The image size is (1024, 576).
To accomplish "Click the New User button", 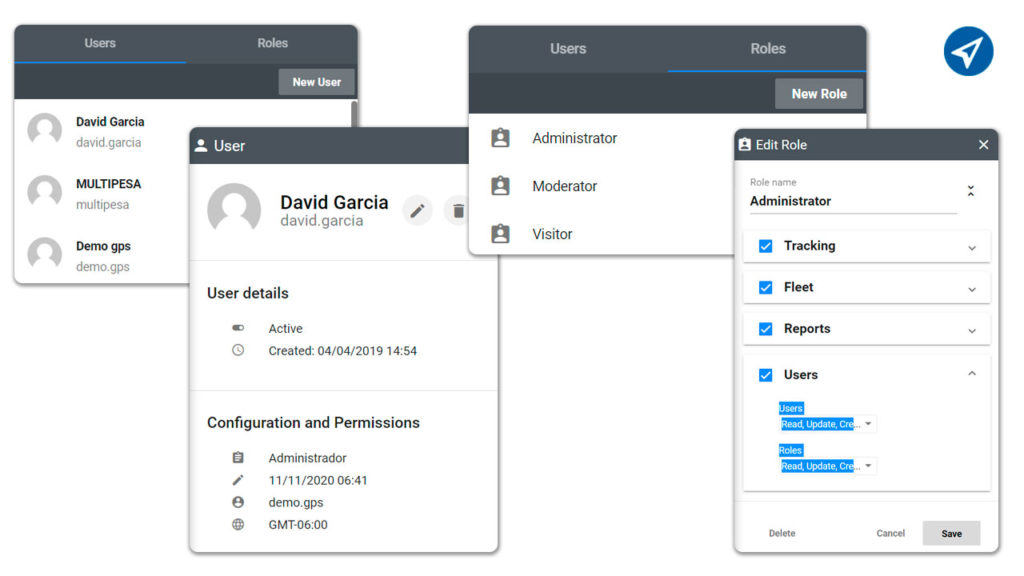I will 317,82.
